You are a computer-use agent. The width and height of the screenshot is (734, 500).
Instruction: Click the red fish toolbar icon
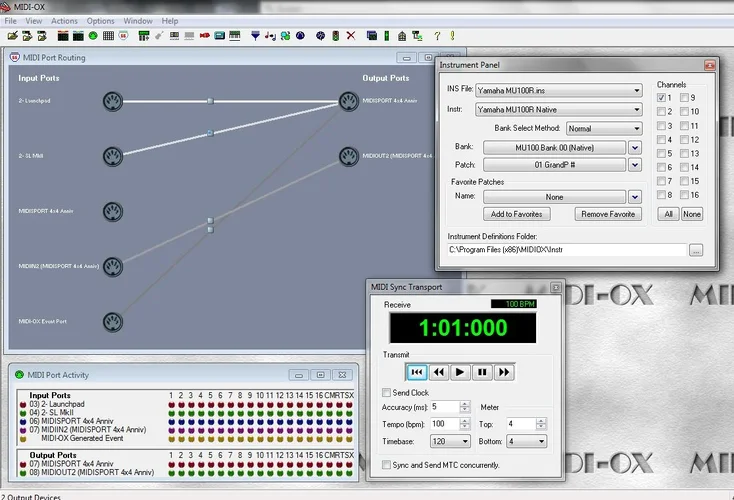(x=205, y=36)
